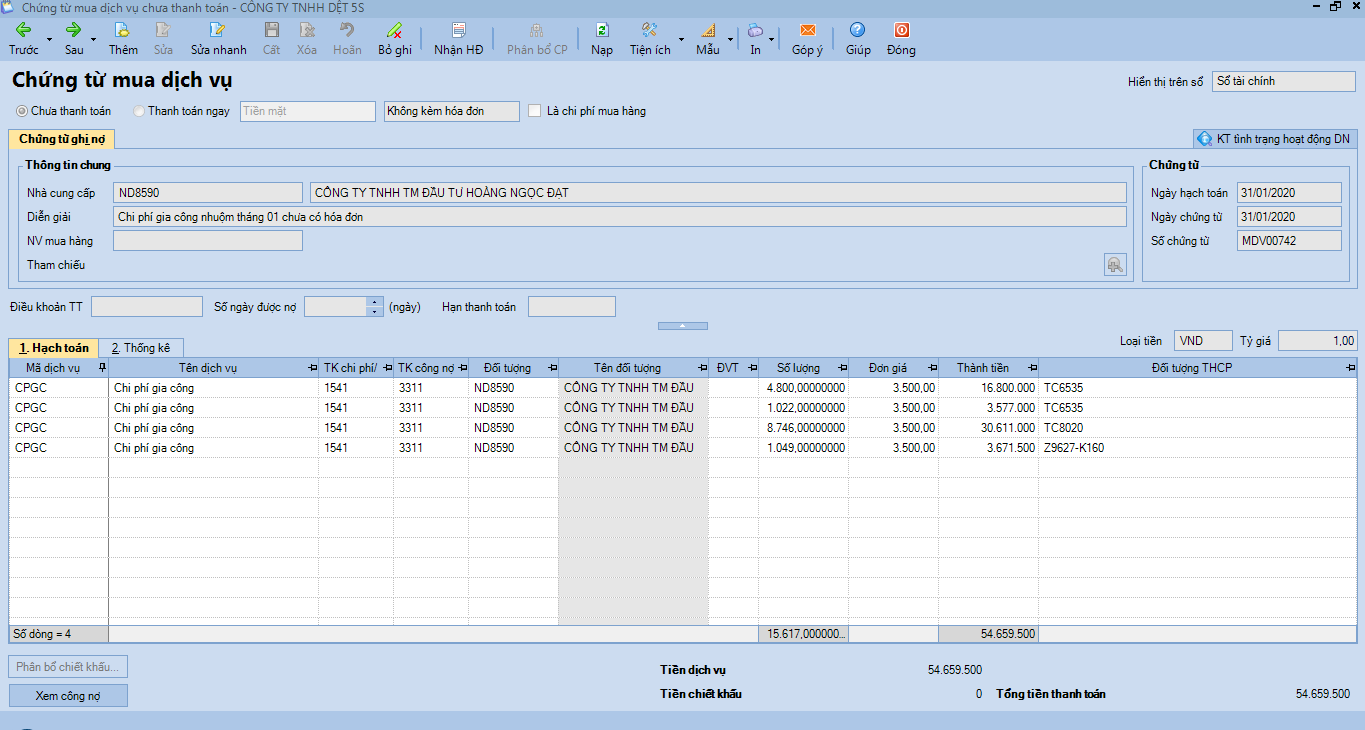This screenshot has width=1365, height=730.
Task: Open the Tiền mặt payment method dropdown
Action: point(308,111)
